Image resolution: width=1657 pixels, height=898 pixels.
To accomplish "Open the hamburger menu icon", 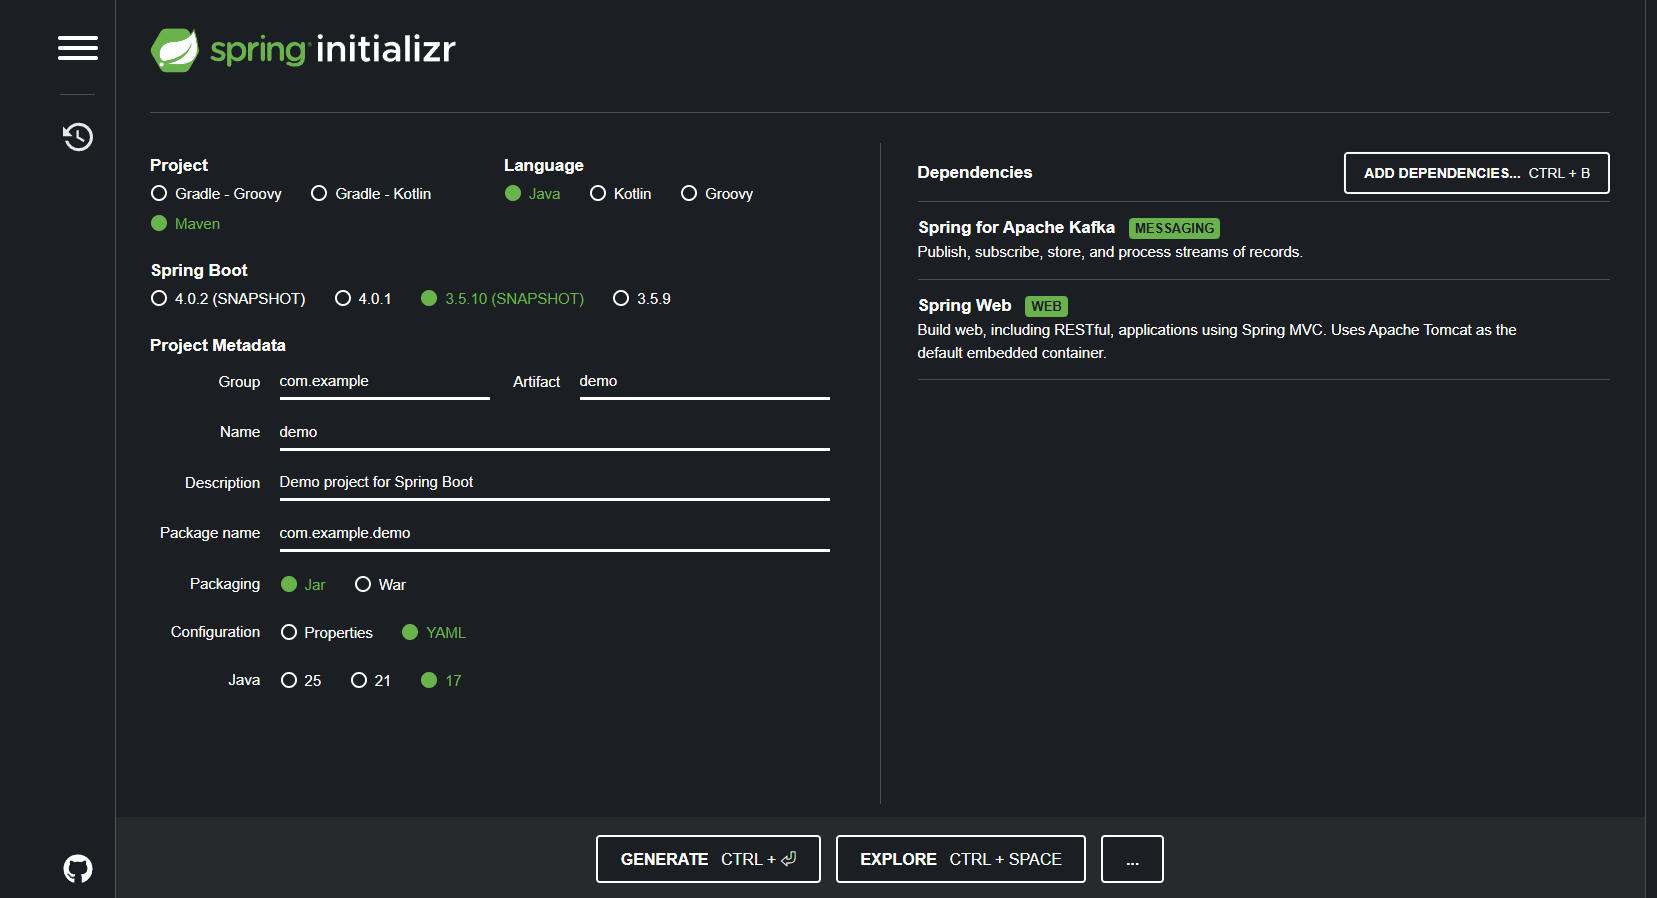I will (78, 48).
